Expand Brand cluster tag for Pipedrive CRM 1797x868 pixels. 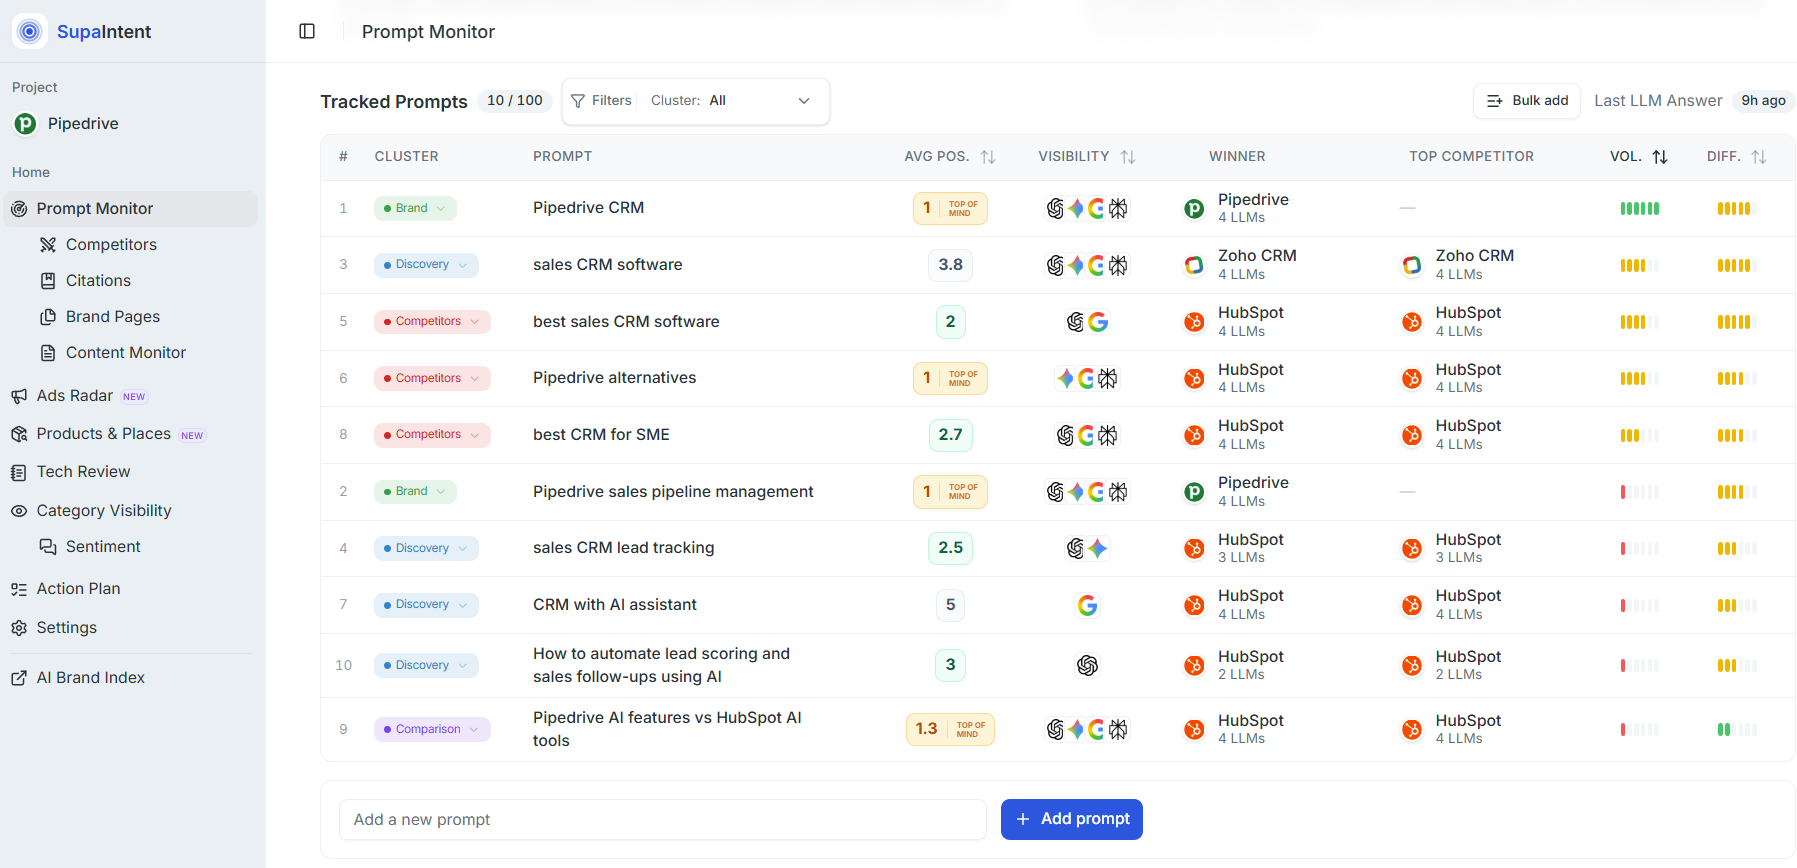(x=415, y=208)
